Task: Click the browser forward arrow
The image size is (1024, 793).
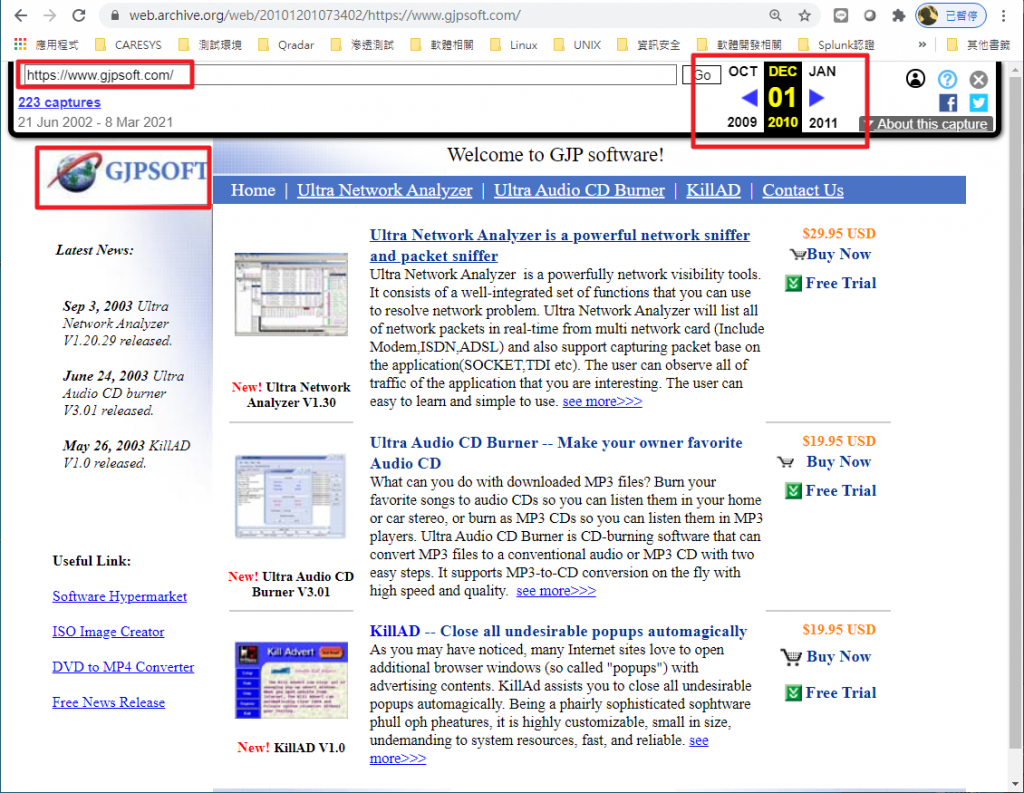Action: 50,15
